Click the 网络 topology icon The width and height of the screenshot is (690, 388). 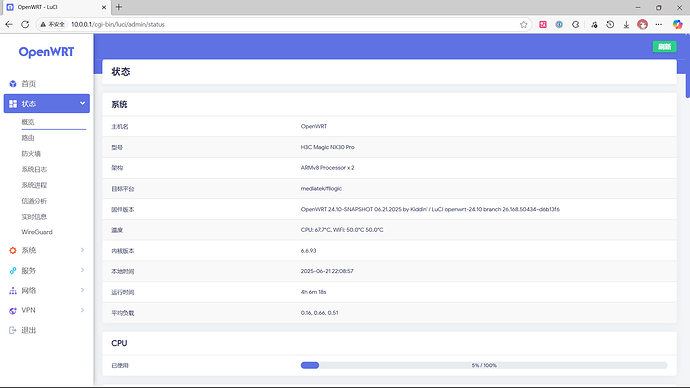point(13,290)
